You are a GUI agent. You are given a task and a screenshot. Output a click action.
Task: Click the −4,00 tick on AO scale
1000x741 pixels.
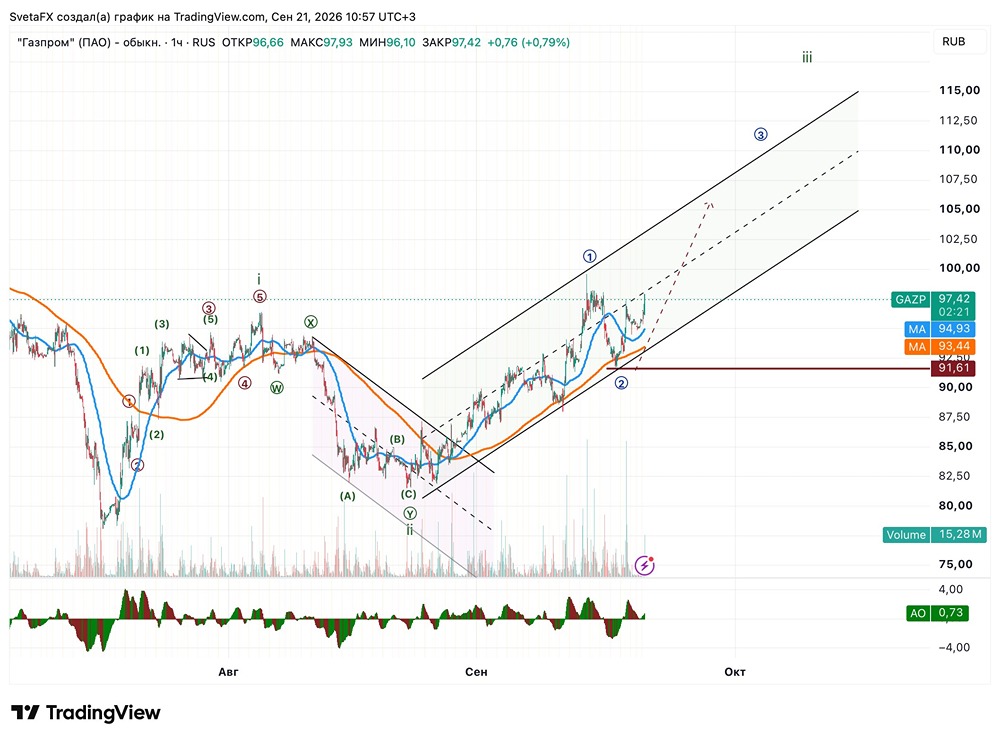click(x=954, y=647)
